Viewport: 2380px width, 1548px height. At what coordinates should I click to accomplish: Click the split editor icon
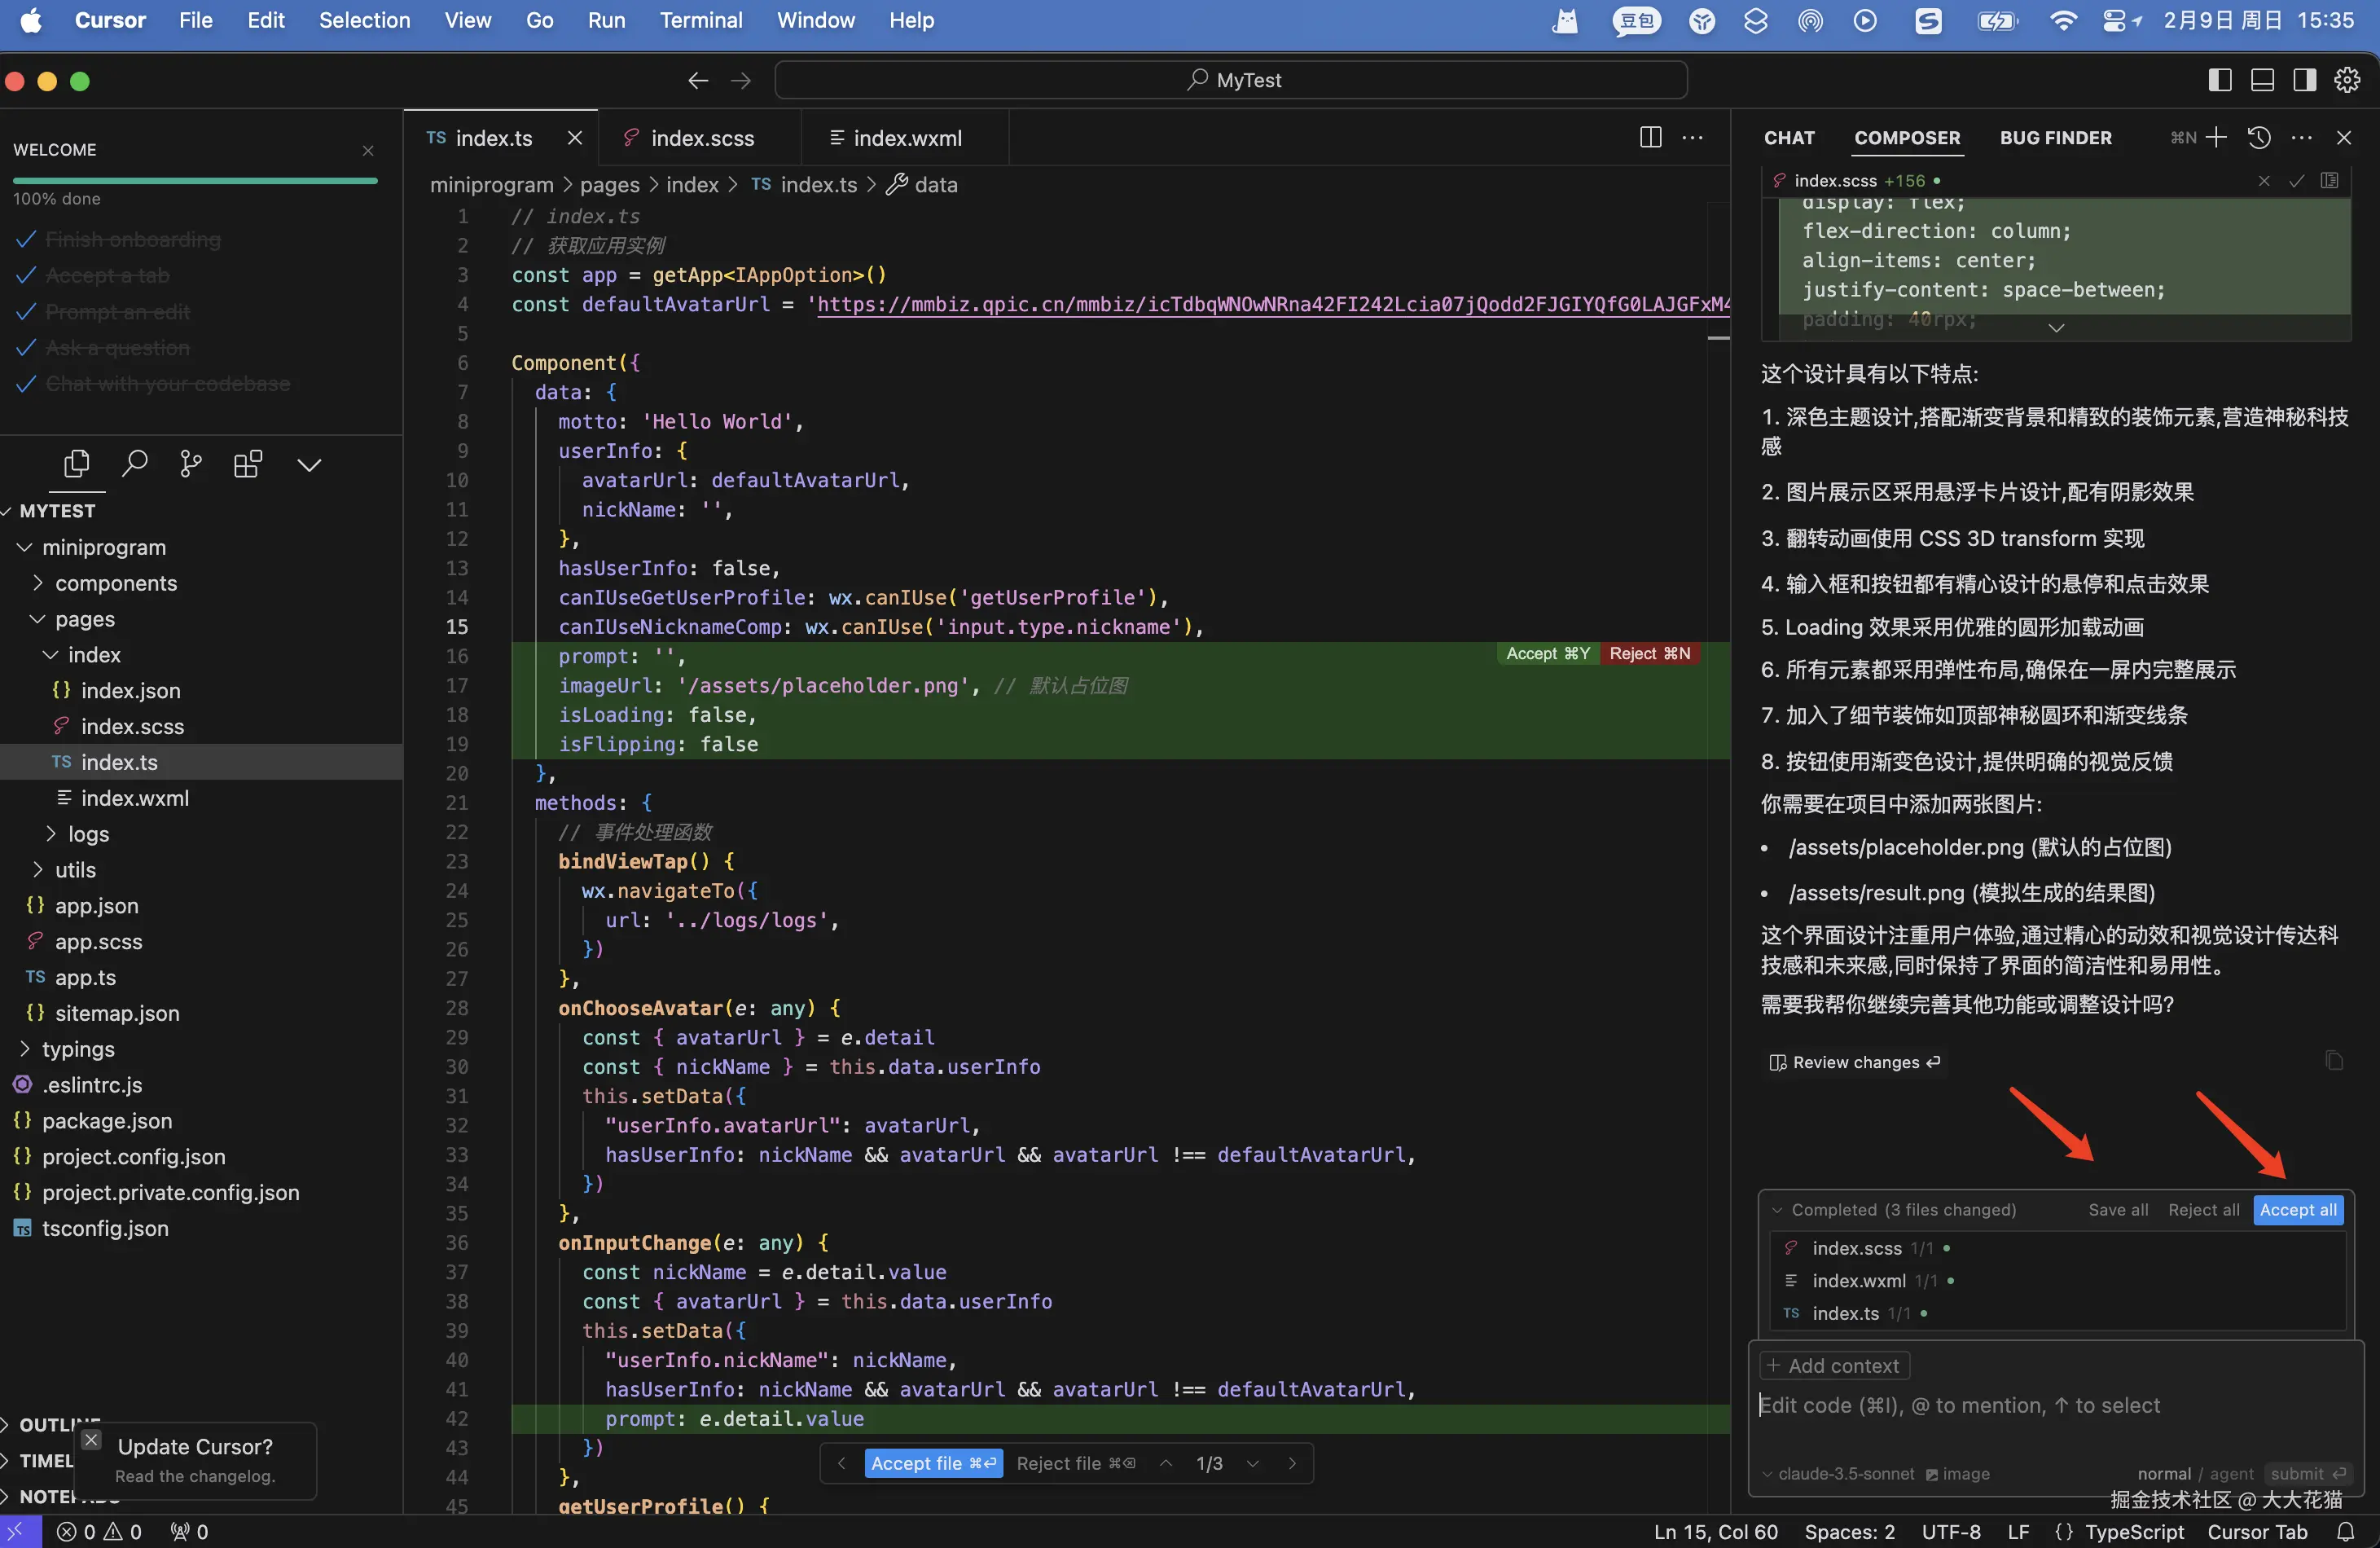[x=1650, y=138]
